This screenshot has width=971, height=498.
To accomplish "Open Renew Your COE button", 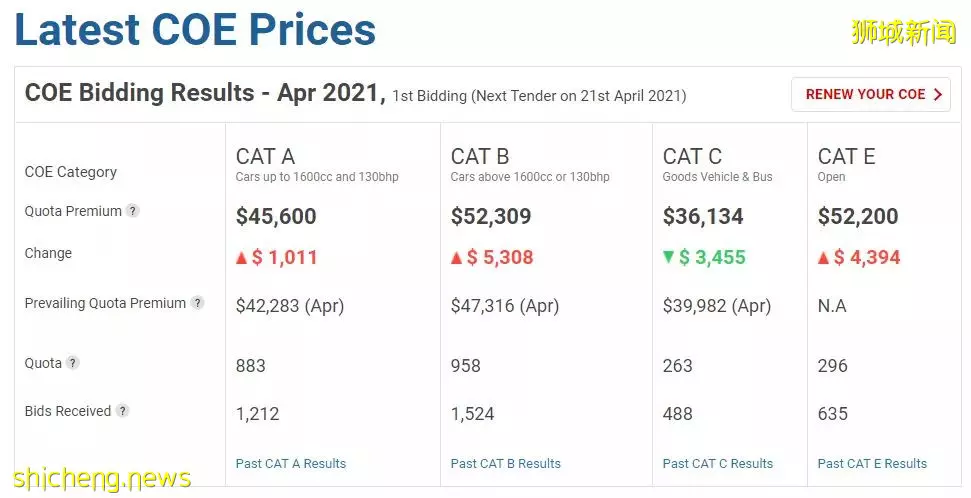I will (871, 94).
